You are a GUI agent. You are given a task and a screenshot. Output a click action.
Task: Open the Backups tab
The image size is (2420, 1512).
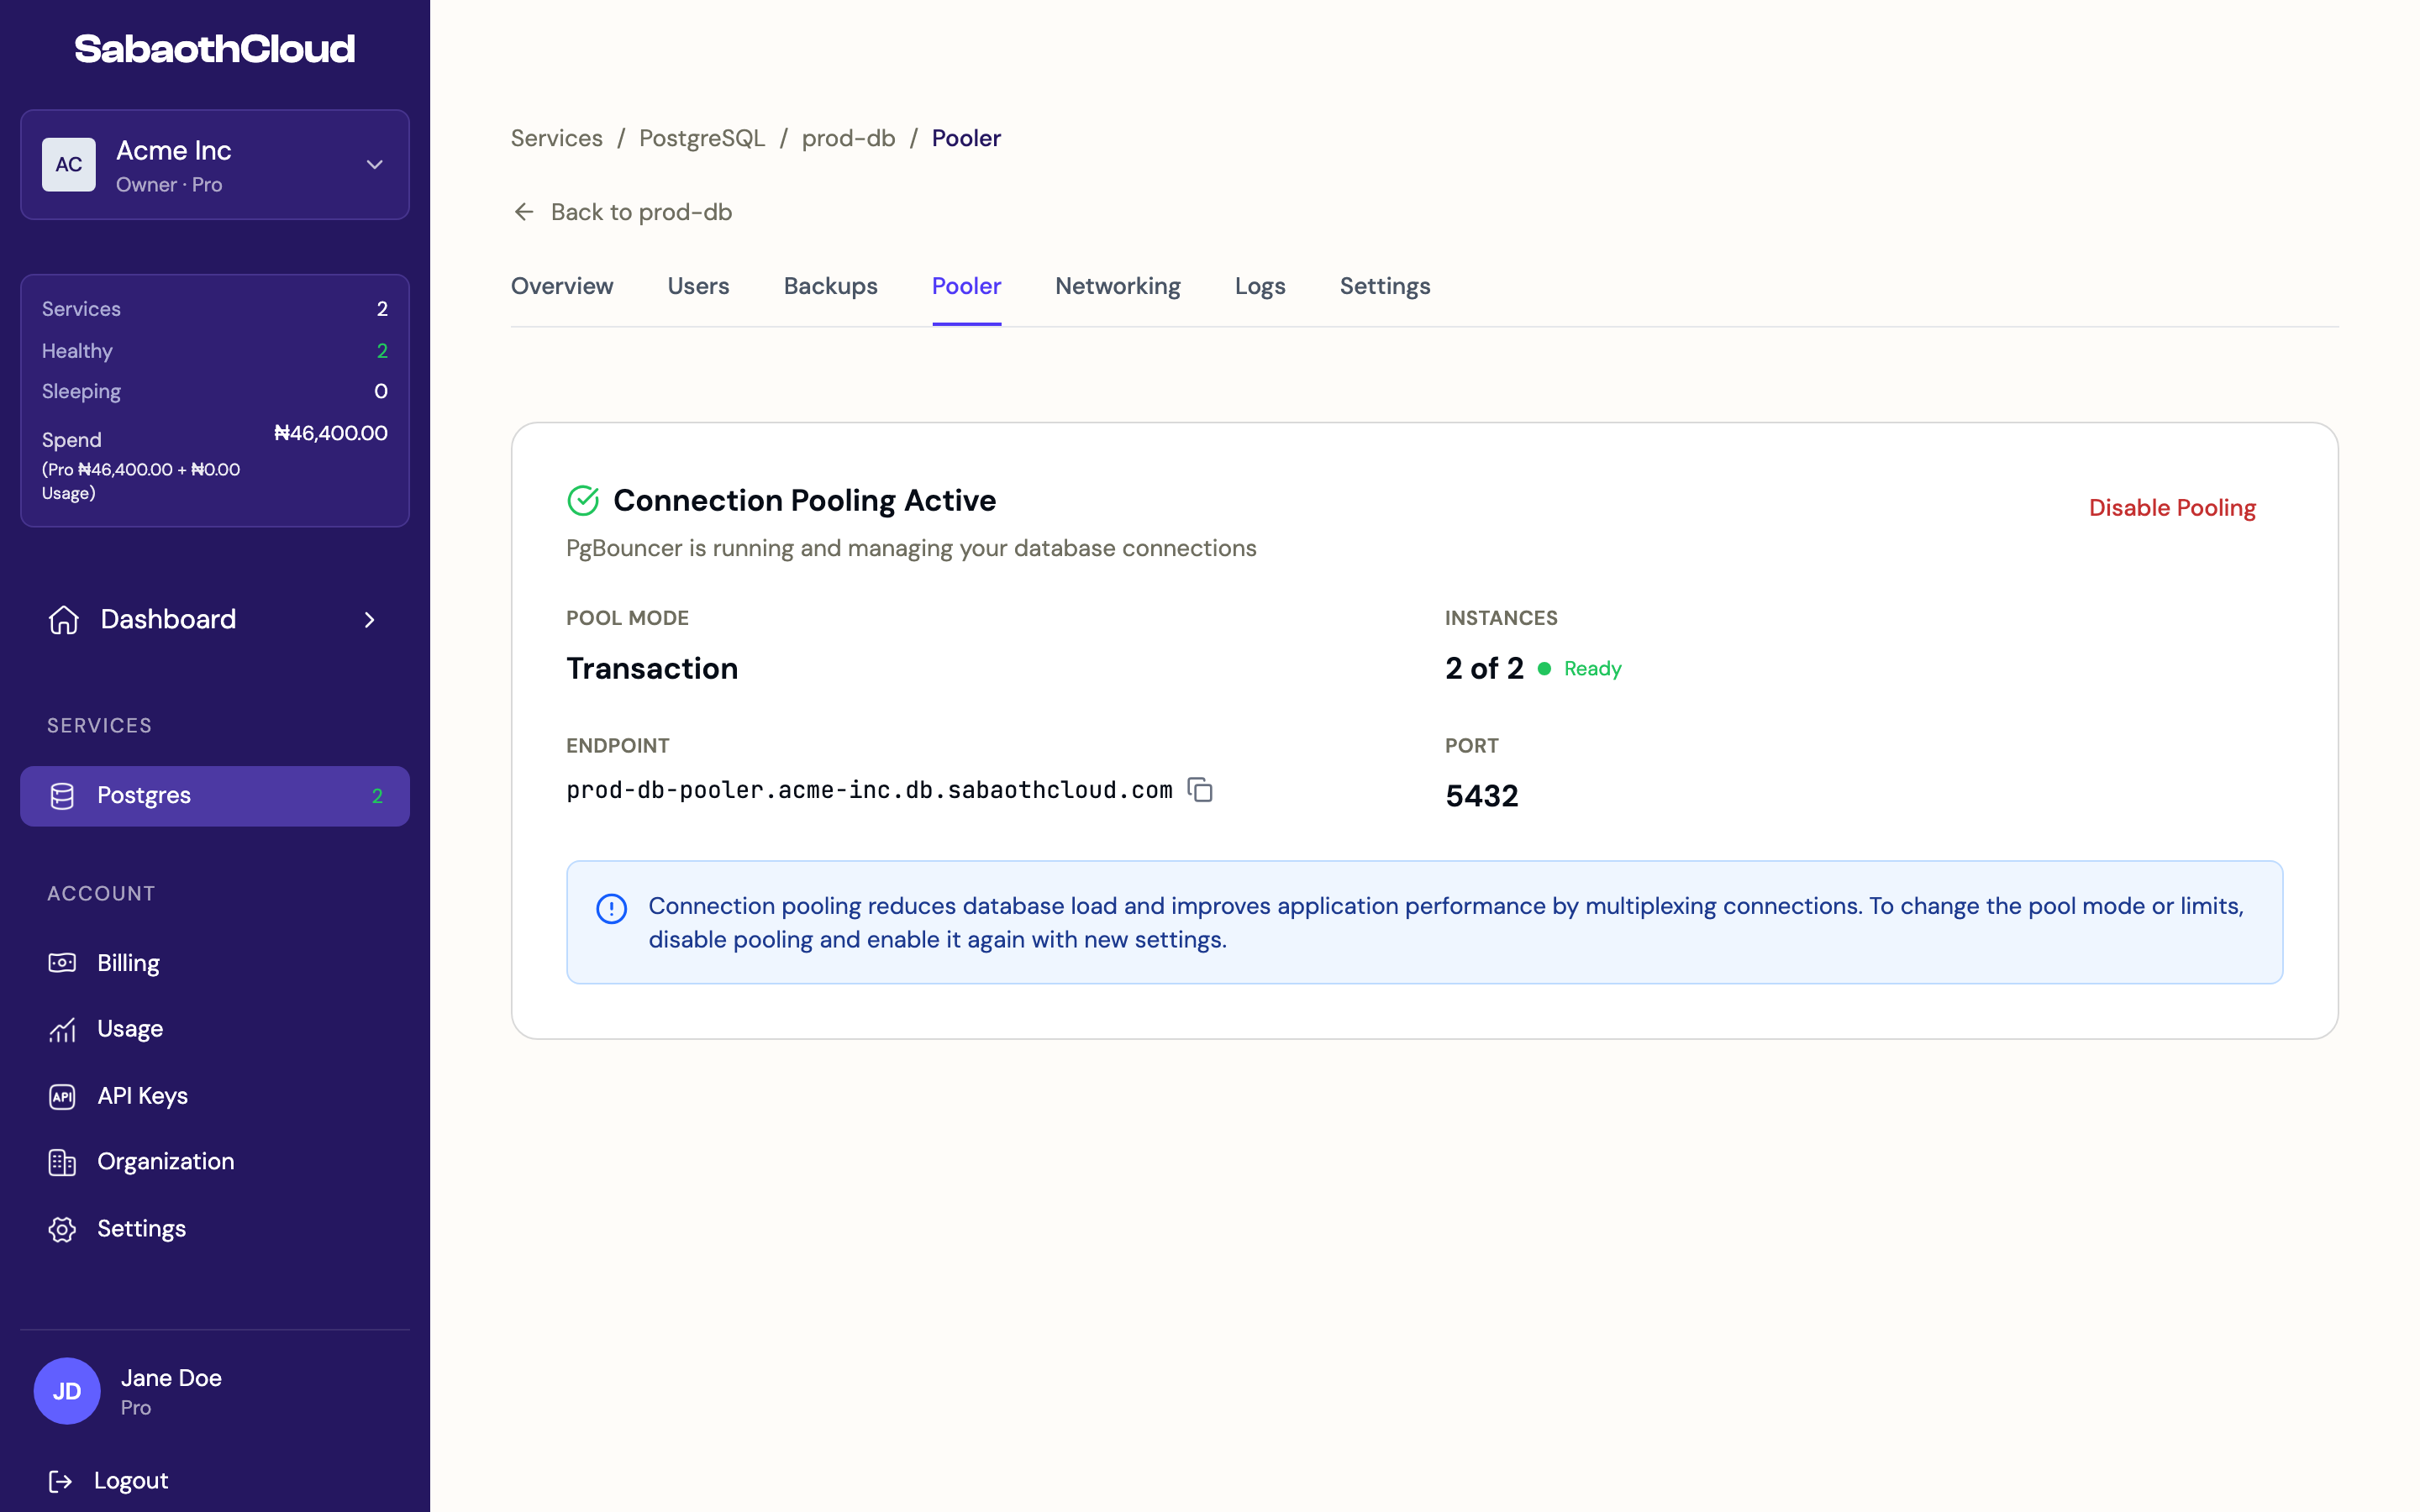pos(831,286)
